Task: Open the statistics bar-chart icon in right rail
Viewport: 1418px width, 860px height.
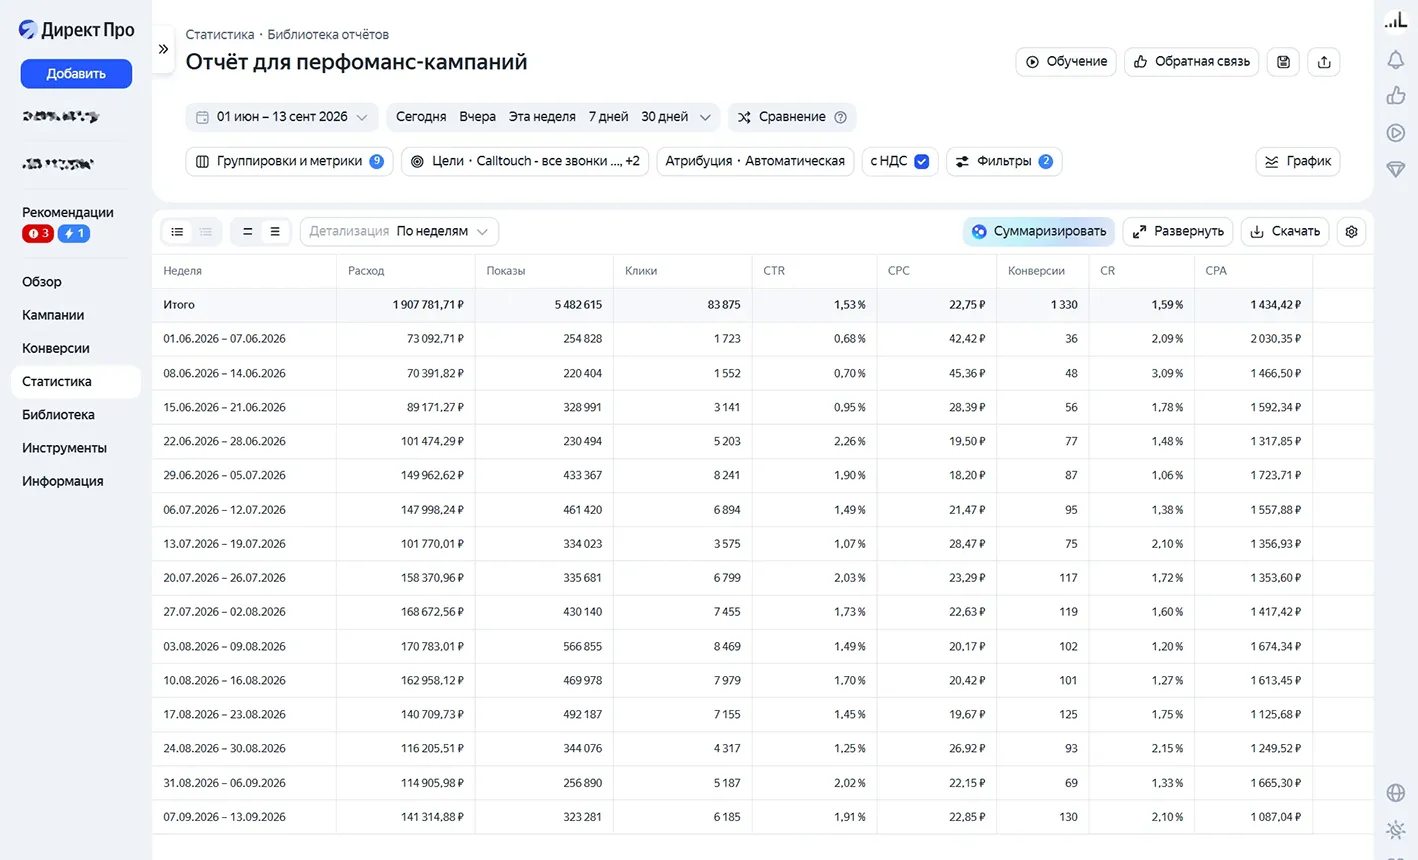Action: (1396, 20)
